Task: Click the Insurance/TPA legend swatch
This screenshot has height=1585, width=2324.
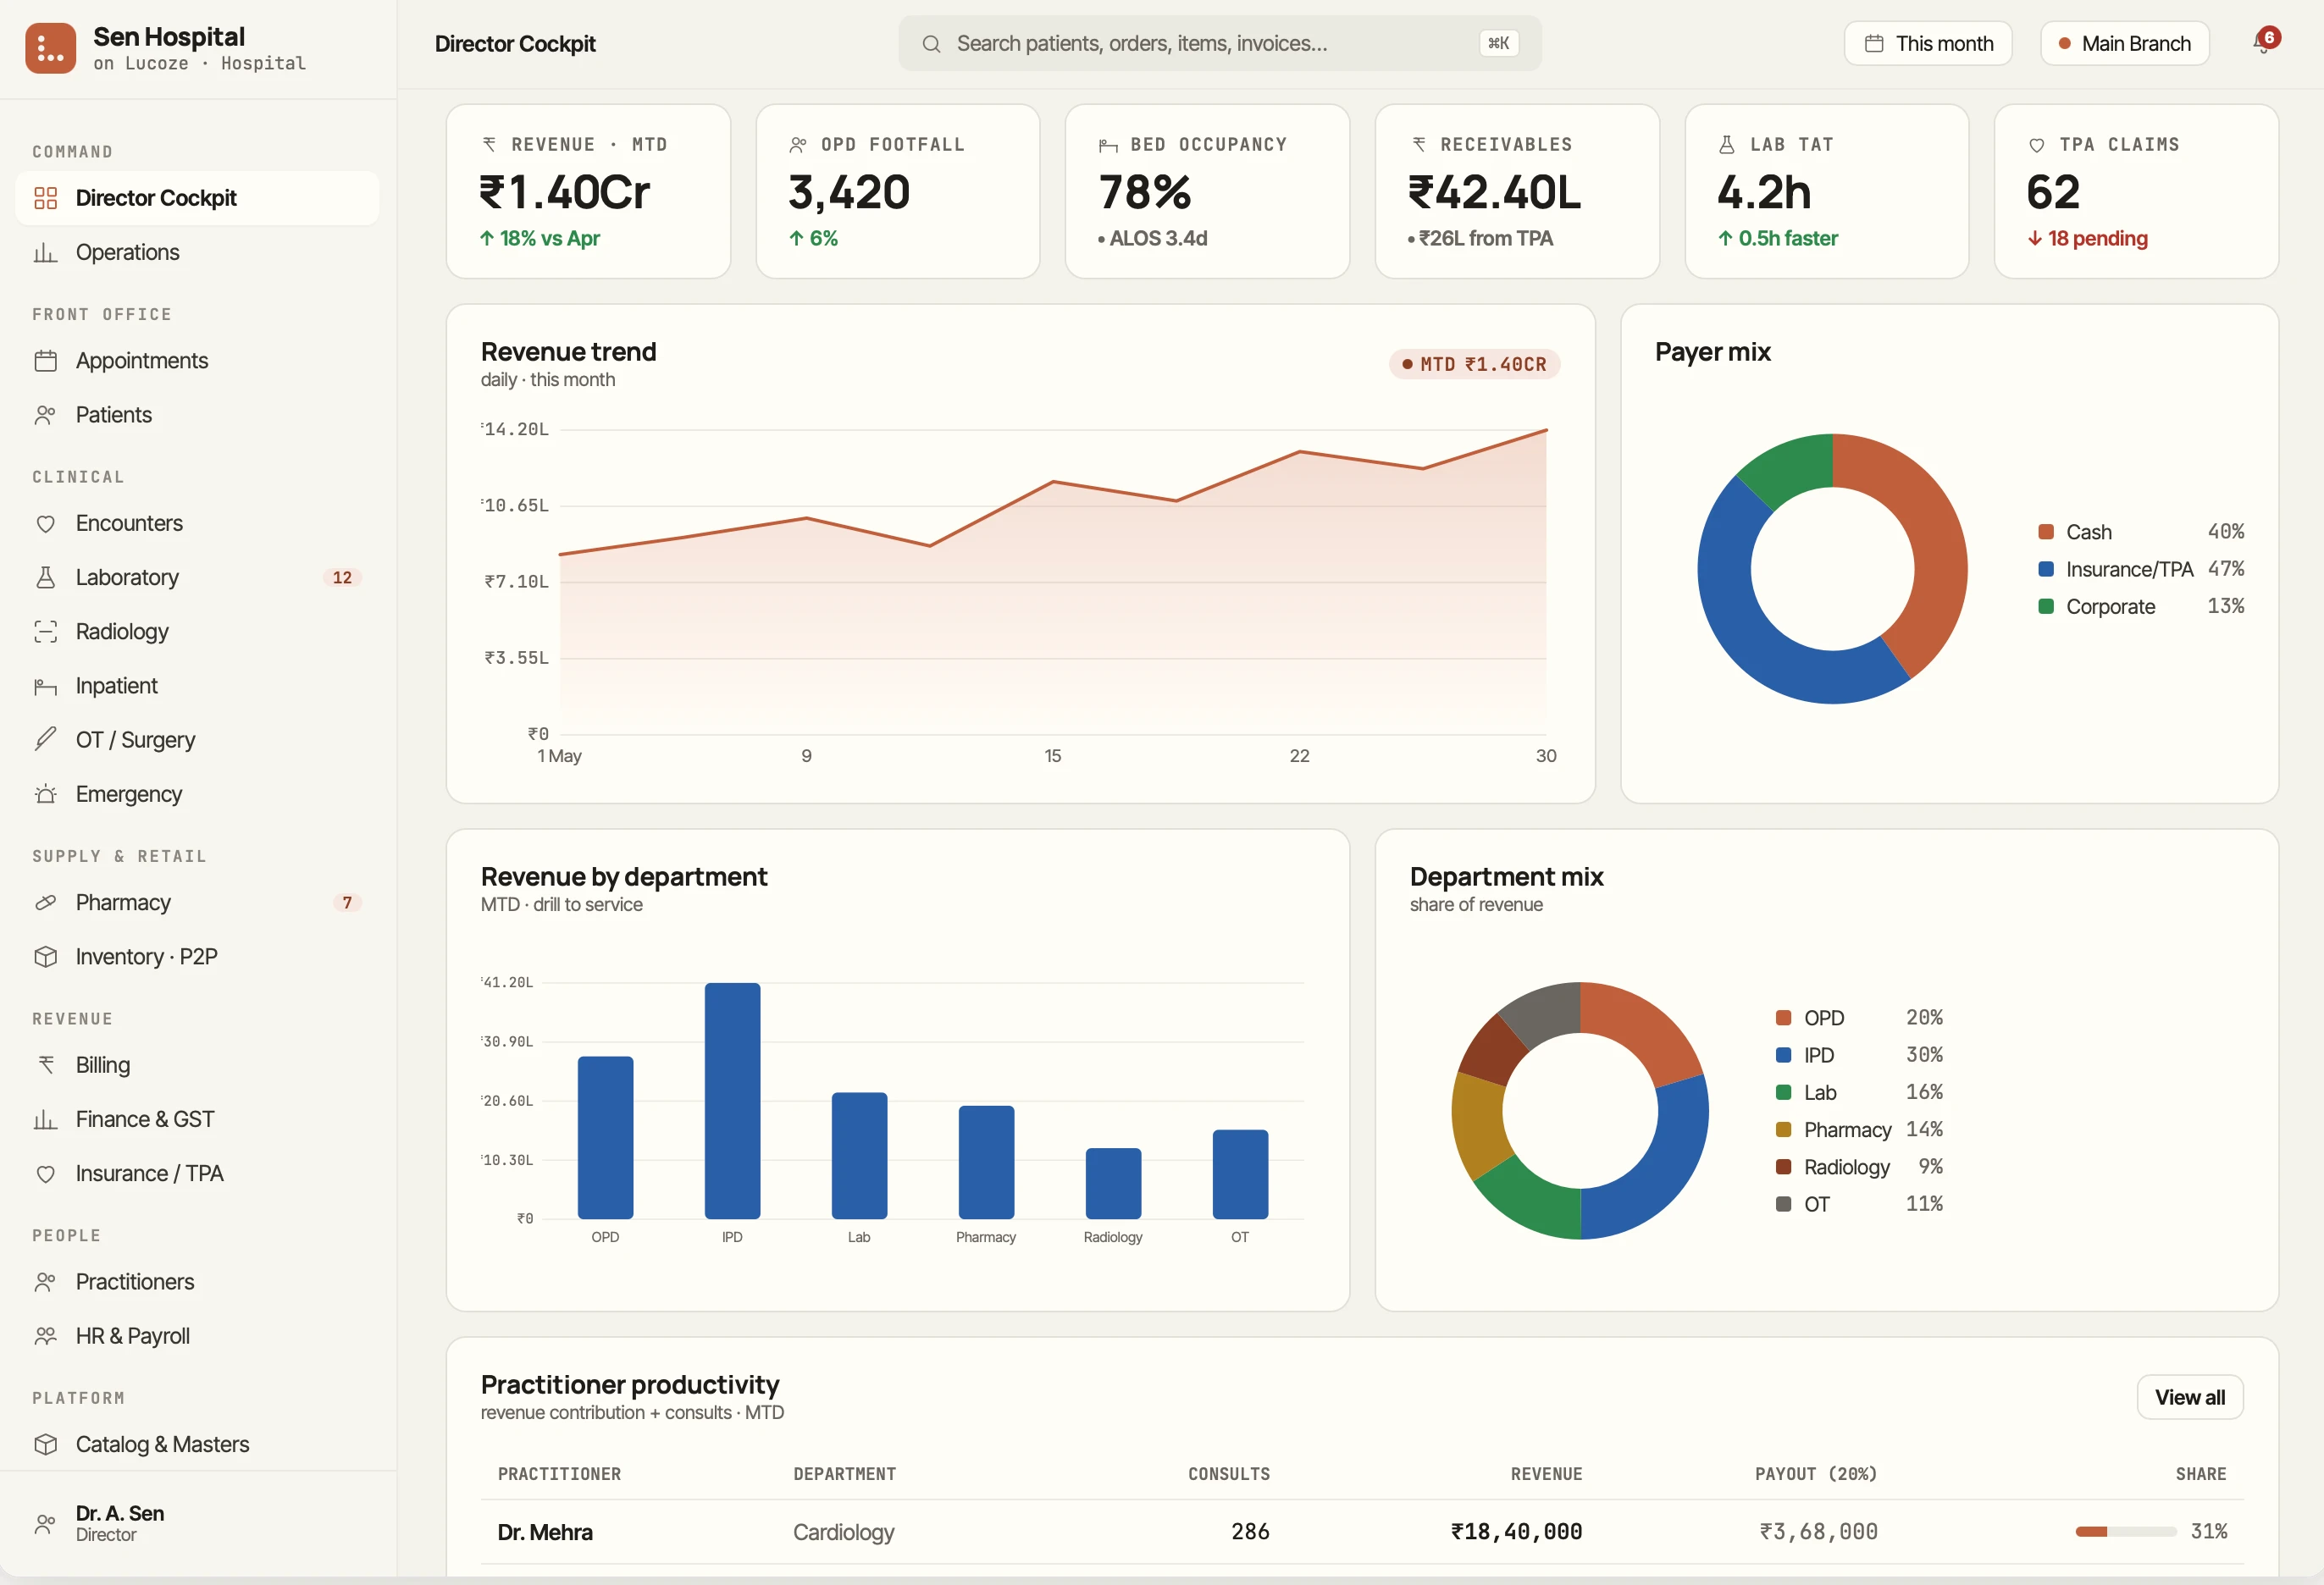Action: tap(2046, 569)
